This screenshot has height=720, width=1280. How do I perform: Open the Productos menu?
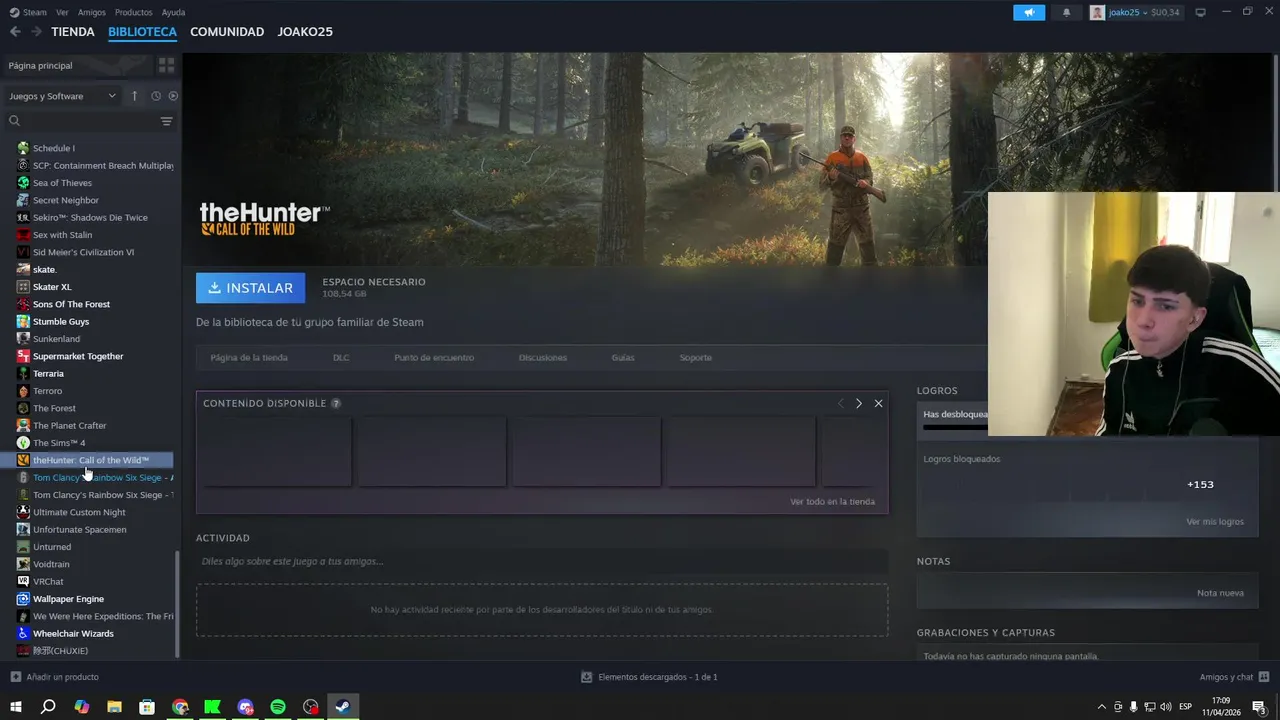(x=133, y=12)
